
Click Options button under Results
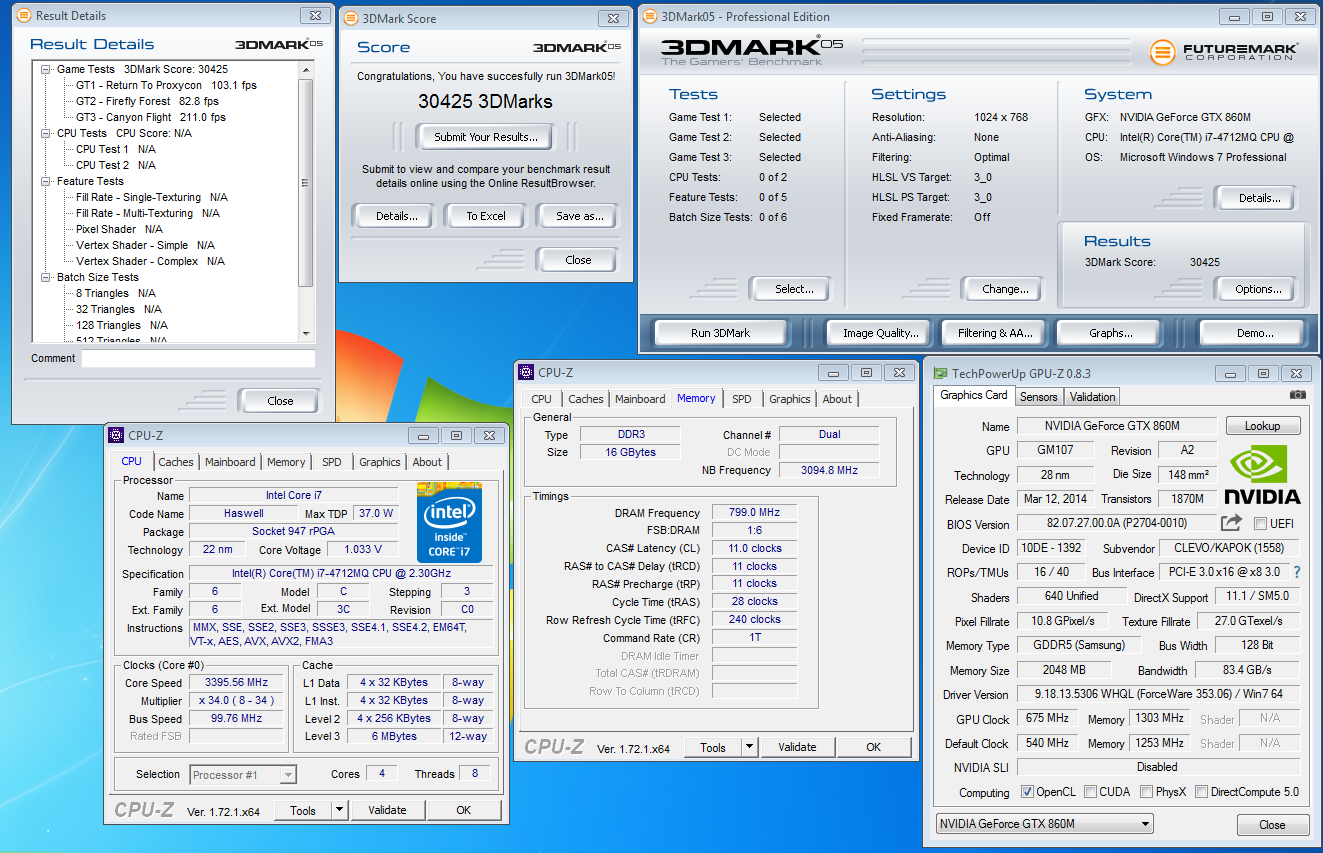click(1258, 289)
